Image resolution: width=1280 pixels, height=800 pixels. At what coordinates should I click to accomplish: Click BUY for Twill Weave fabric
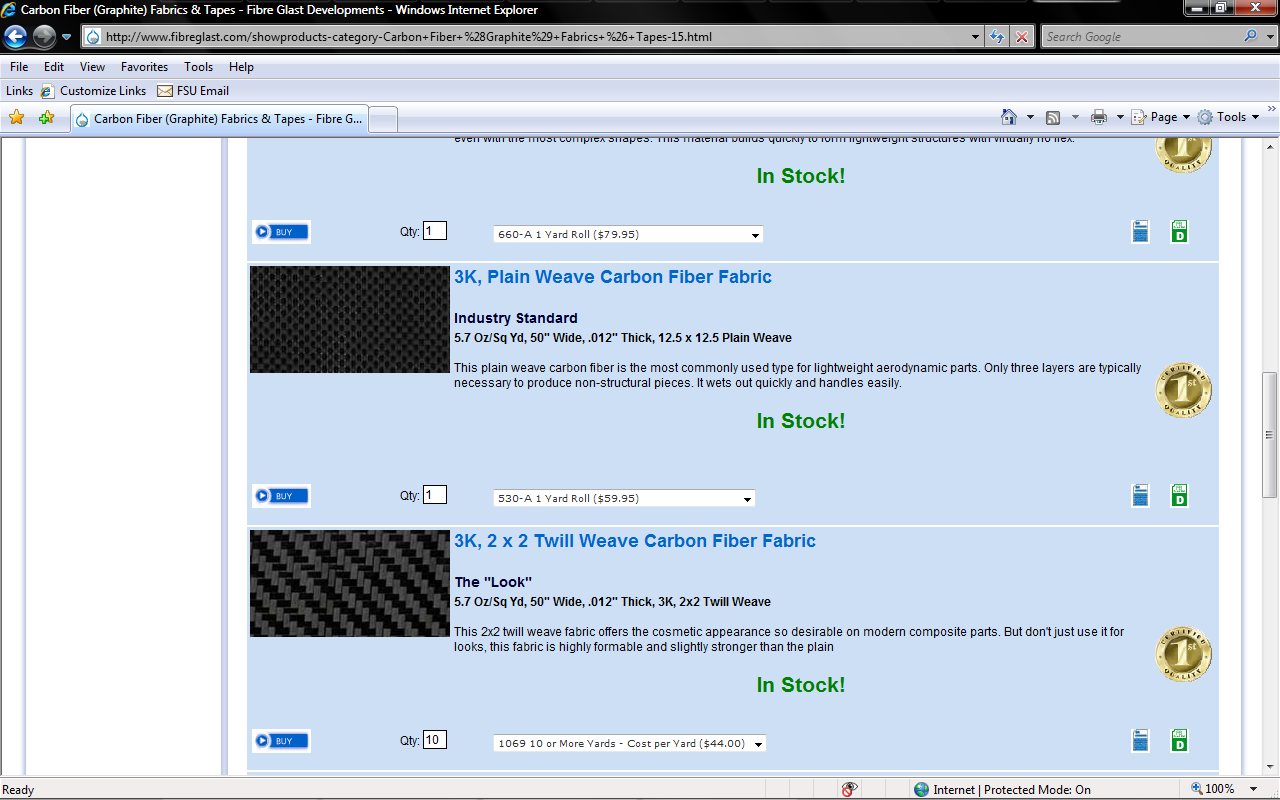click(281, 741)
